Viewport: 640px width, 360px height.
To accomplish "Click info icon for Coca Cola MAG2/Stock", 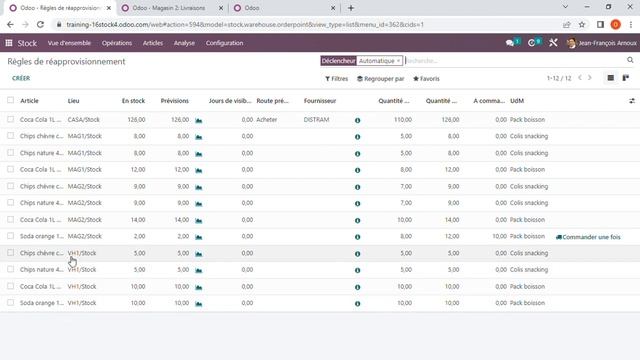I will [x=358, y=220].
